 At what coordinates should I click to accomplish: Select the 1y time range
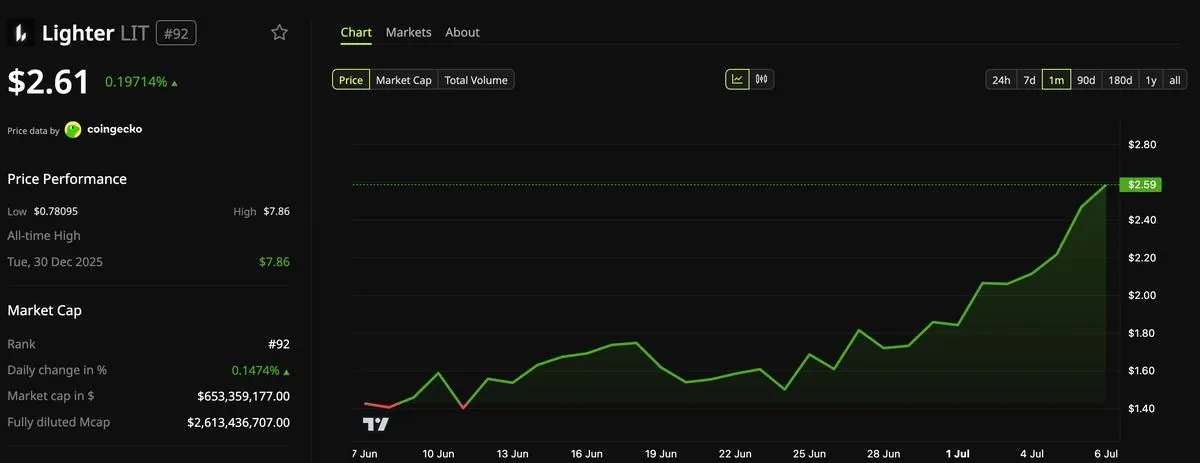[x=1151, y=80]
